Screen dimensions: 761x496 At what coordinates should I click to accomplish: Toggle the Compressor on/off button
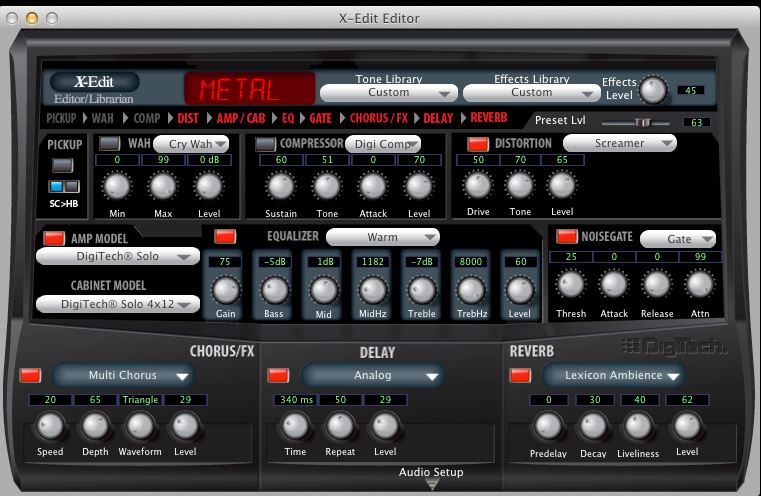pyautogui.click(x=265, y=144)
